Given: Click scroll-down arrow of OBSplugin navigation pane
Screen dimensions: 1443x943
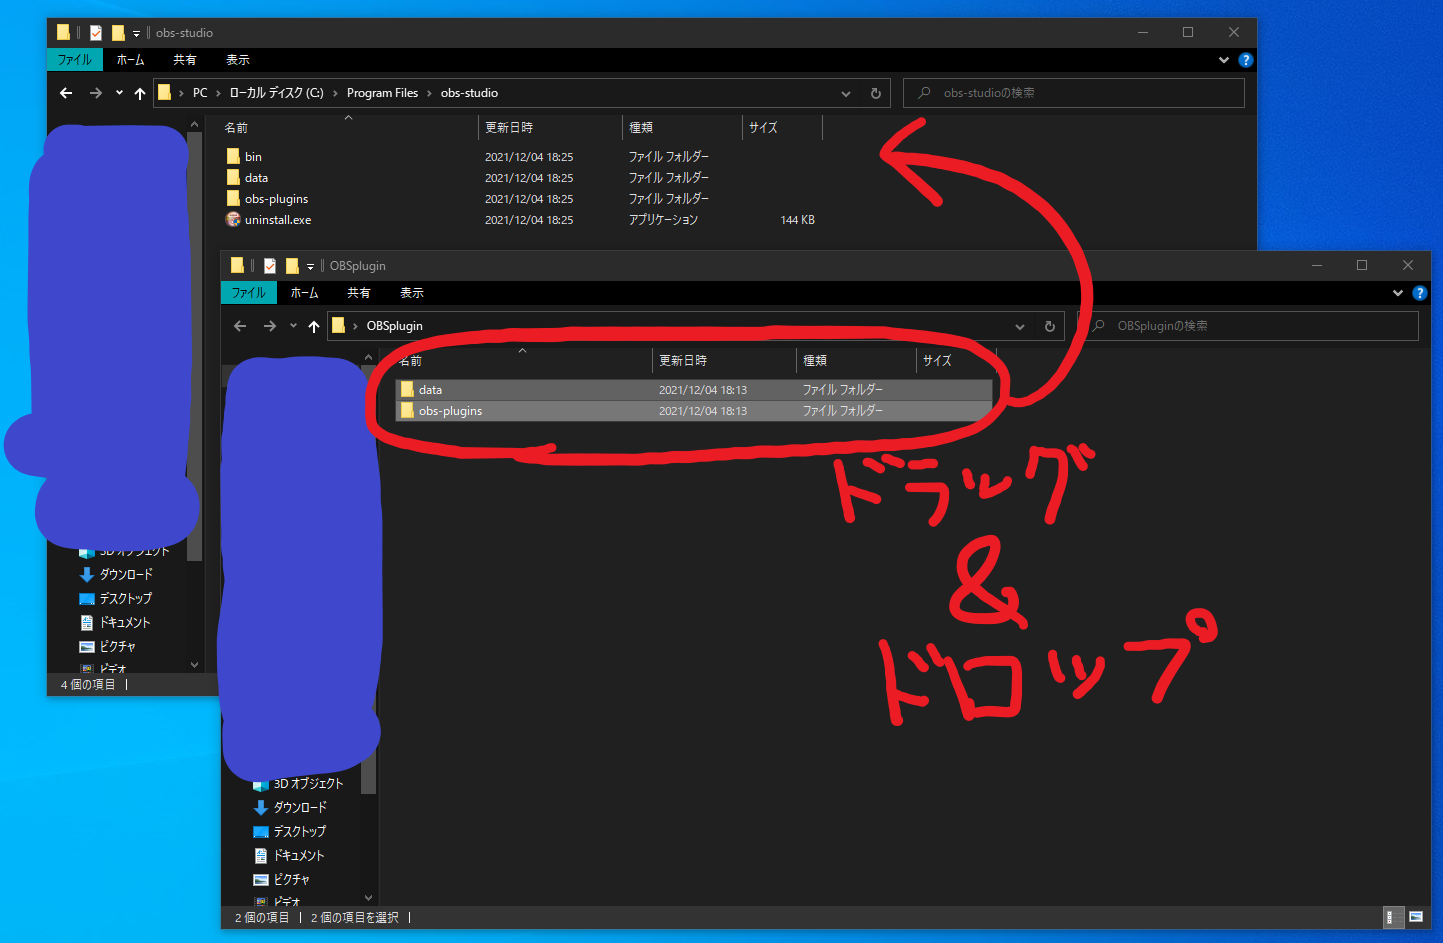Looking at the screenshot, I should (x=369, y=898).
